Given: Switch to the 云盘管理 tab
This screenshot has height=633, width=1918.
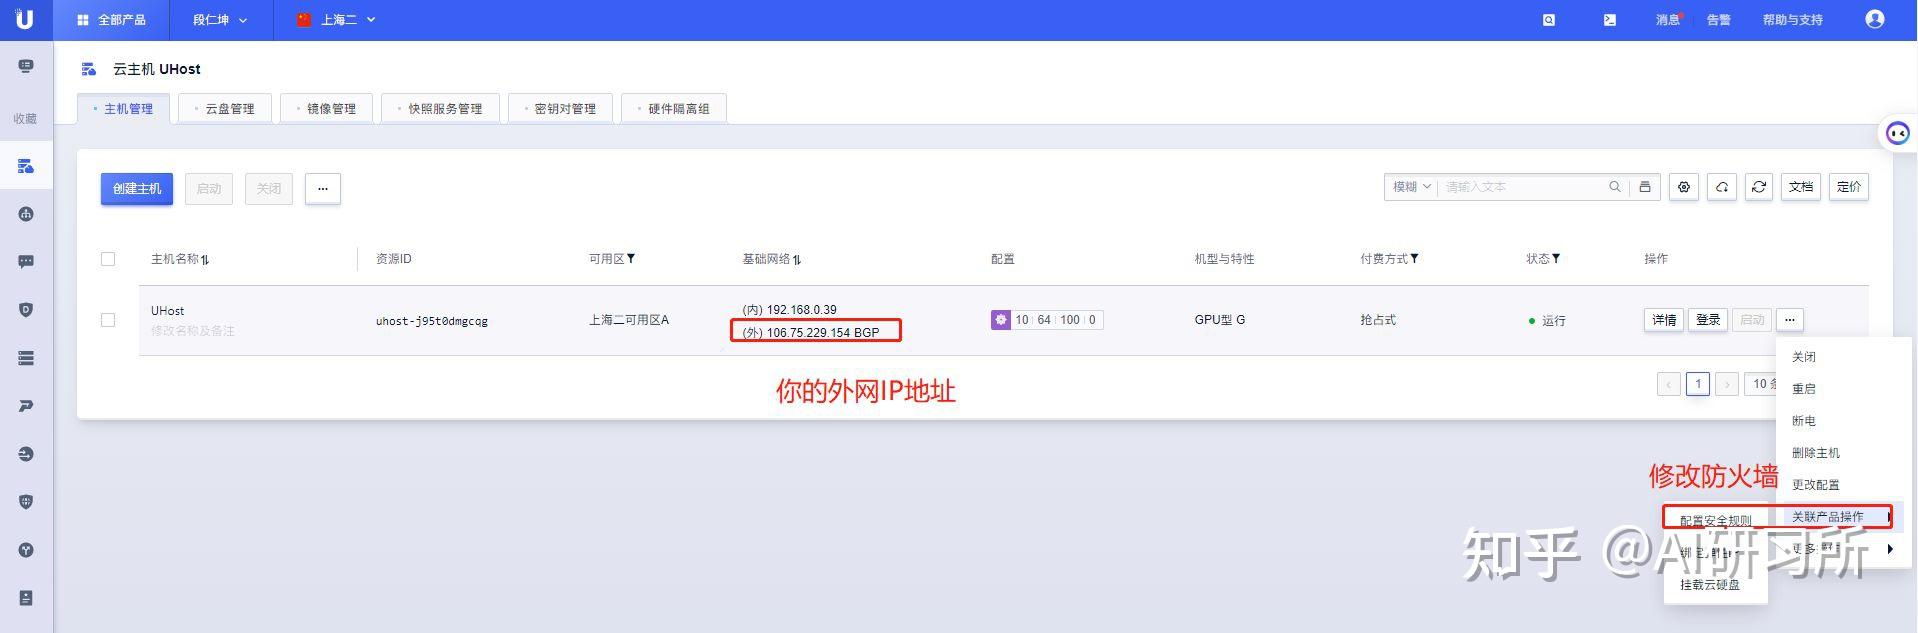Looking at the screenshot, I should tap(224, 109).
